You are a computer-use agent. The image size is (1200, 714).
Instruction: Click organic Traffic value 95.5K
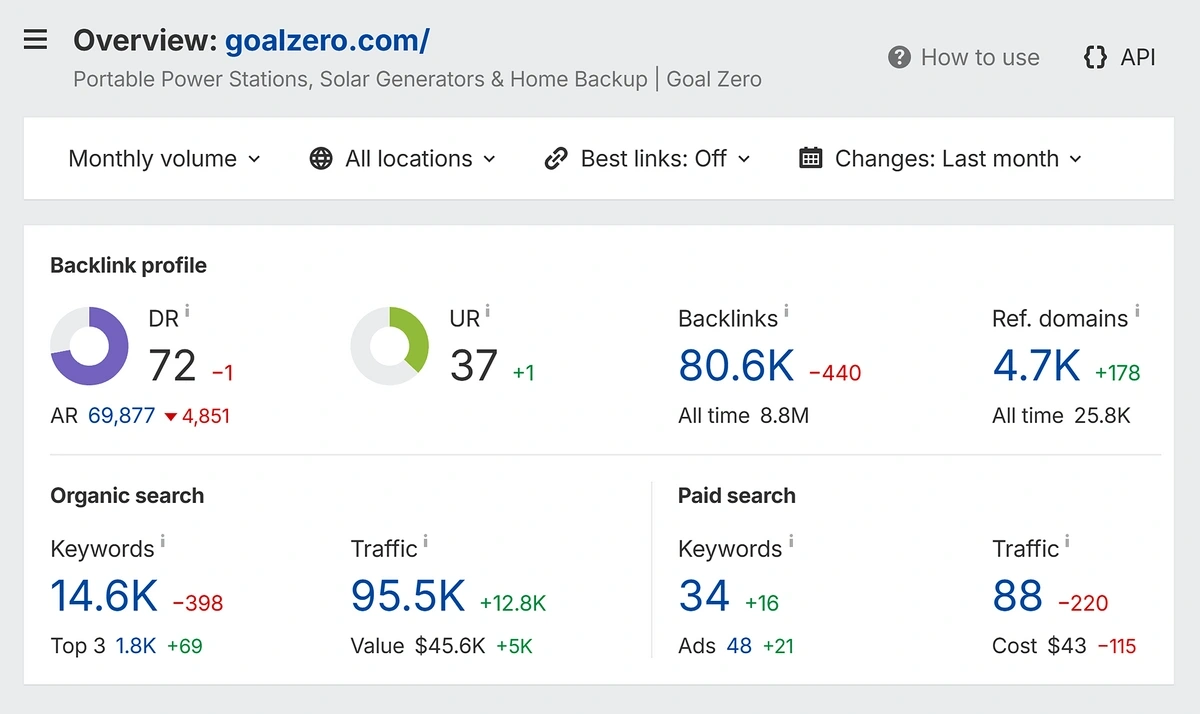click(x=408, y=596)
